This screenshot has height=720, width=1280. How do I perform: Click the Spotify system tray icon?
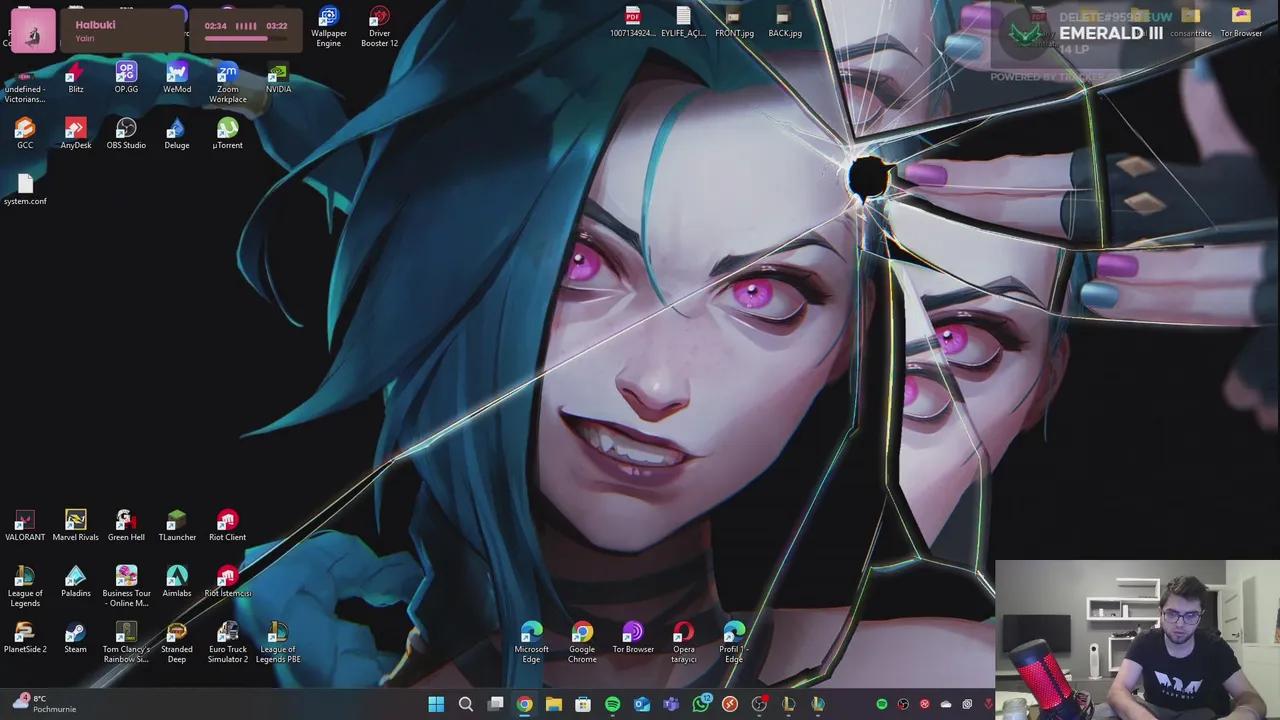click(882, 705)
